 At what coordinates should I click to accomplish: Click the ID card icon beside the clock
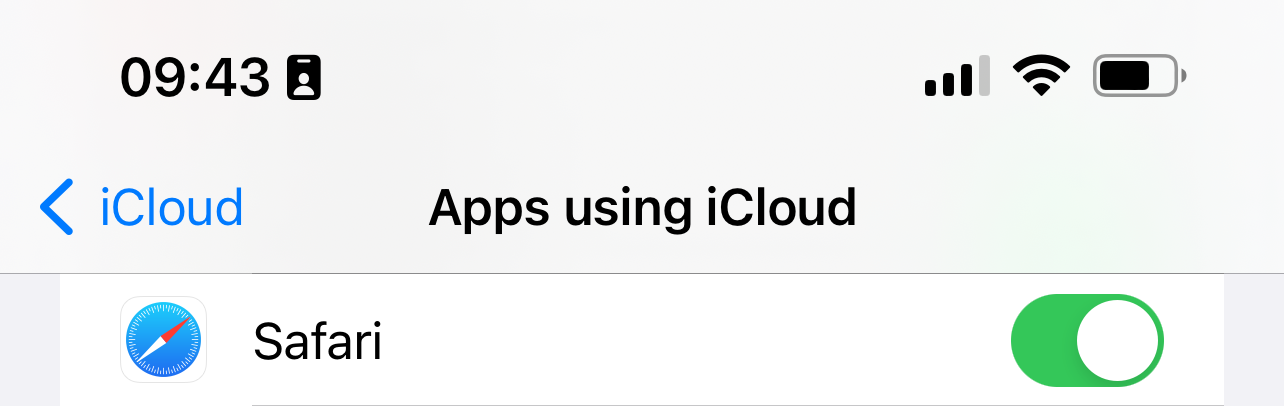point(303,77)
